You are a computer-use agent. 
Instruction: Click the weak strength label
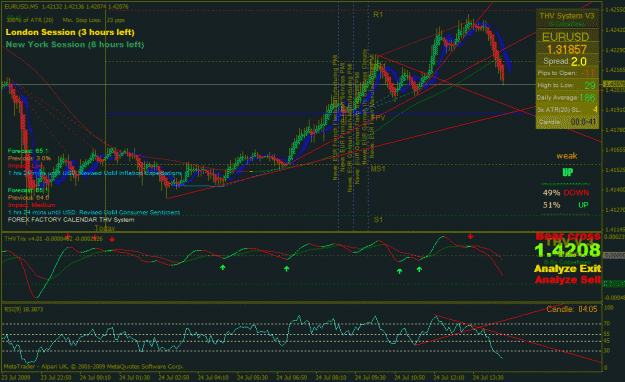pos(567,156)
